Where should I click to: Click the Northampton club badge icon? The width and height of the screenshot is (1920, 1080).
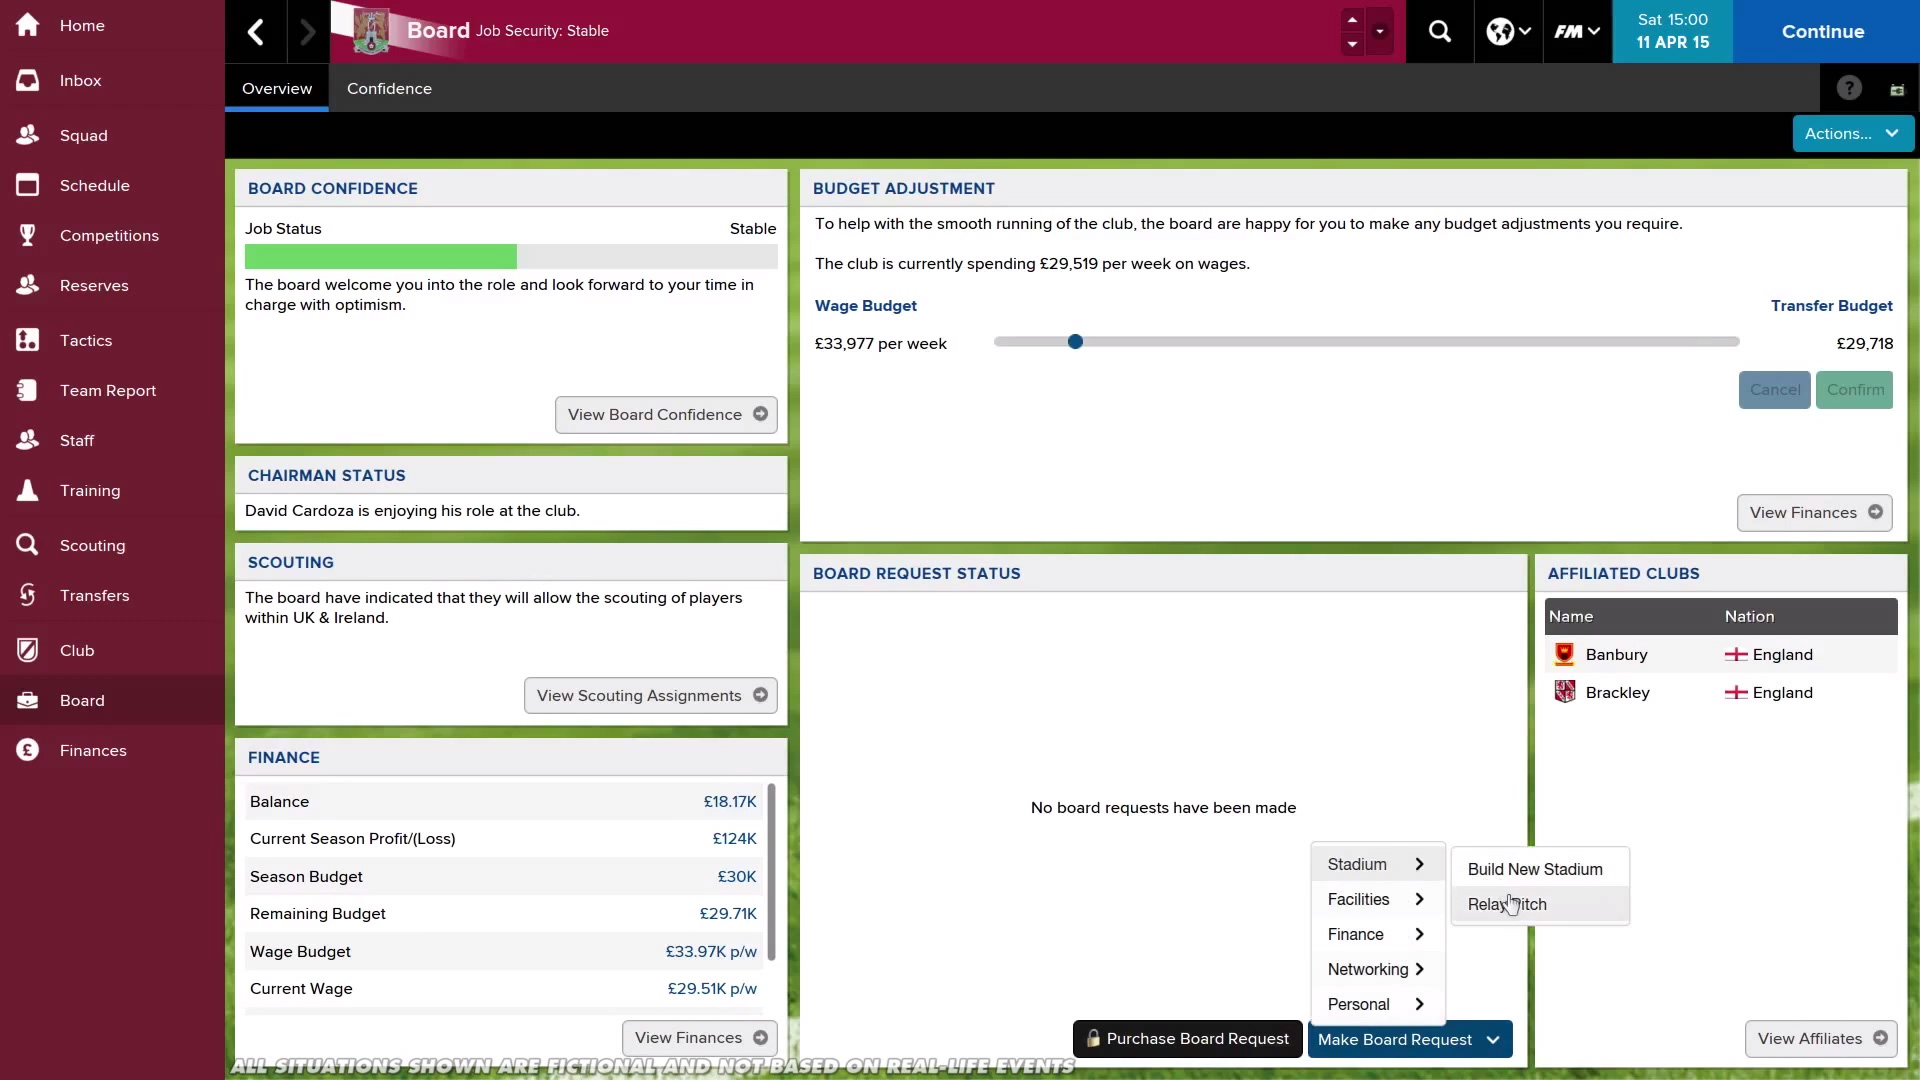tap(371, 32)
